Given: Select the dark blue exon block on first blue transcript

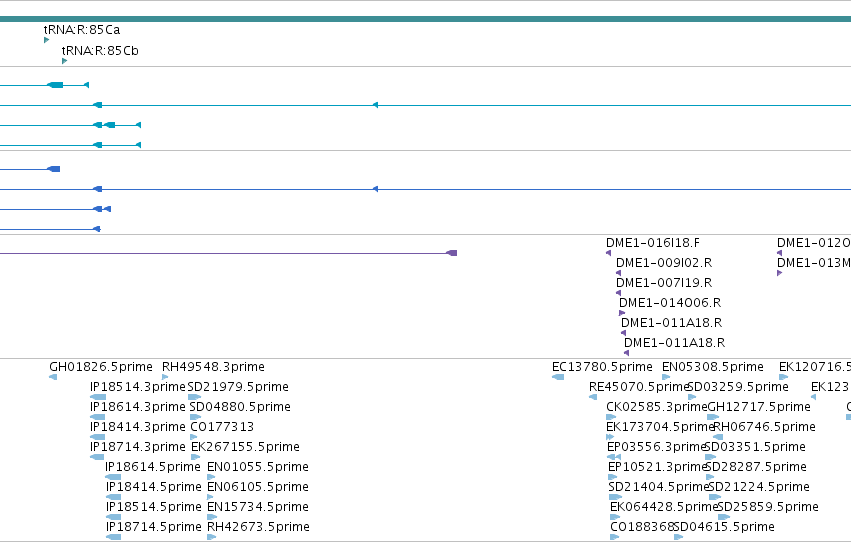Looking at the screenshot, I should (54, 169).
